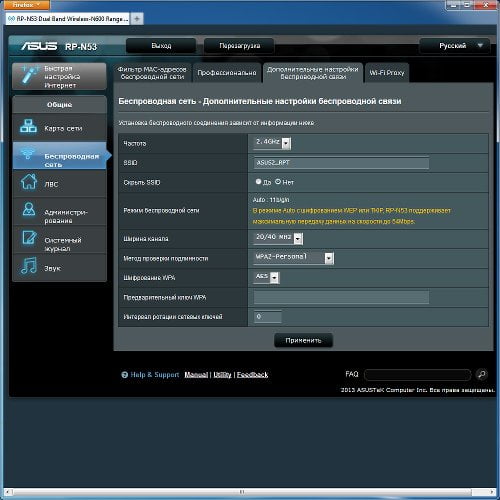Click the Применить apply button
Image resolution: width=500 pixels, height=500 pixels.
pos(303,340)
